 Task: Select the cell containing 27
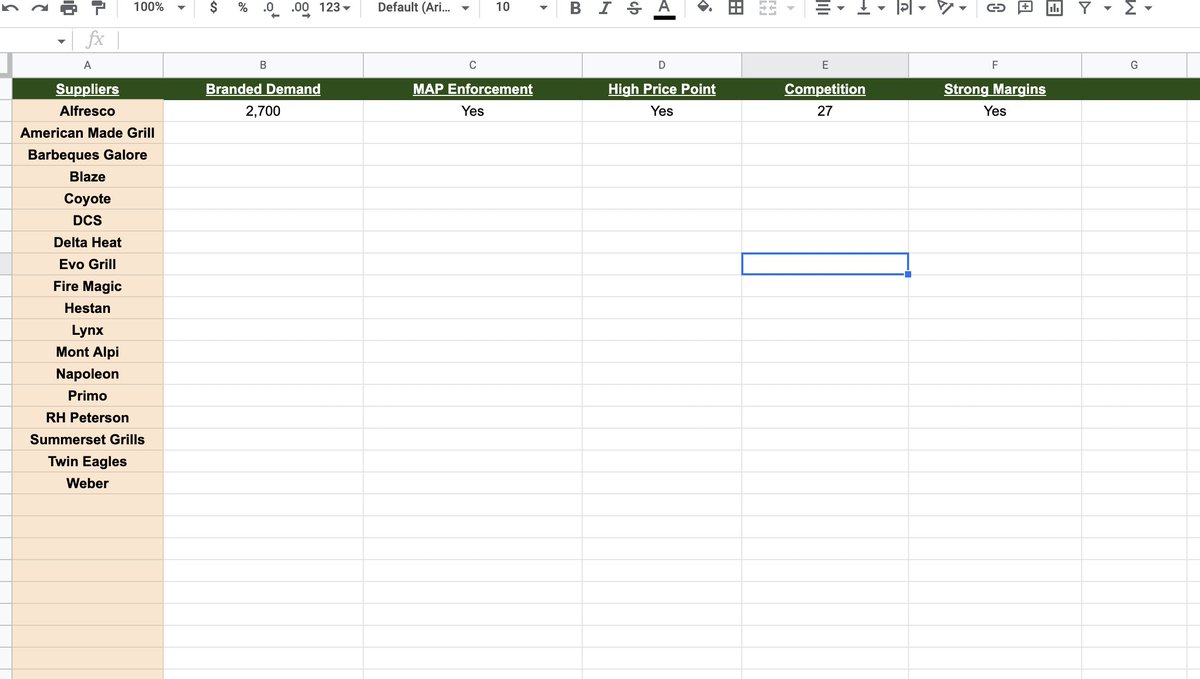[825, 111]
